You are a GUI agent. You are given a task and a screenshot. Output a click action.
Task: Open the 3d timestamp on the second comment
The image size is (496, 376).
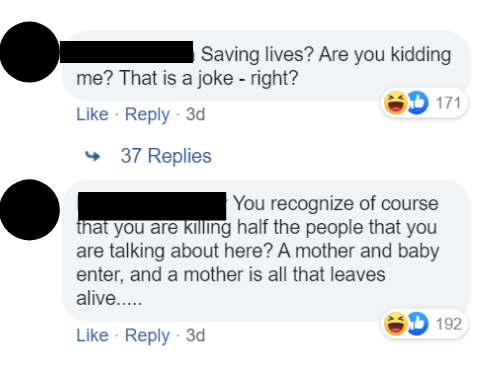click(x=195, y=335)
